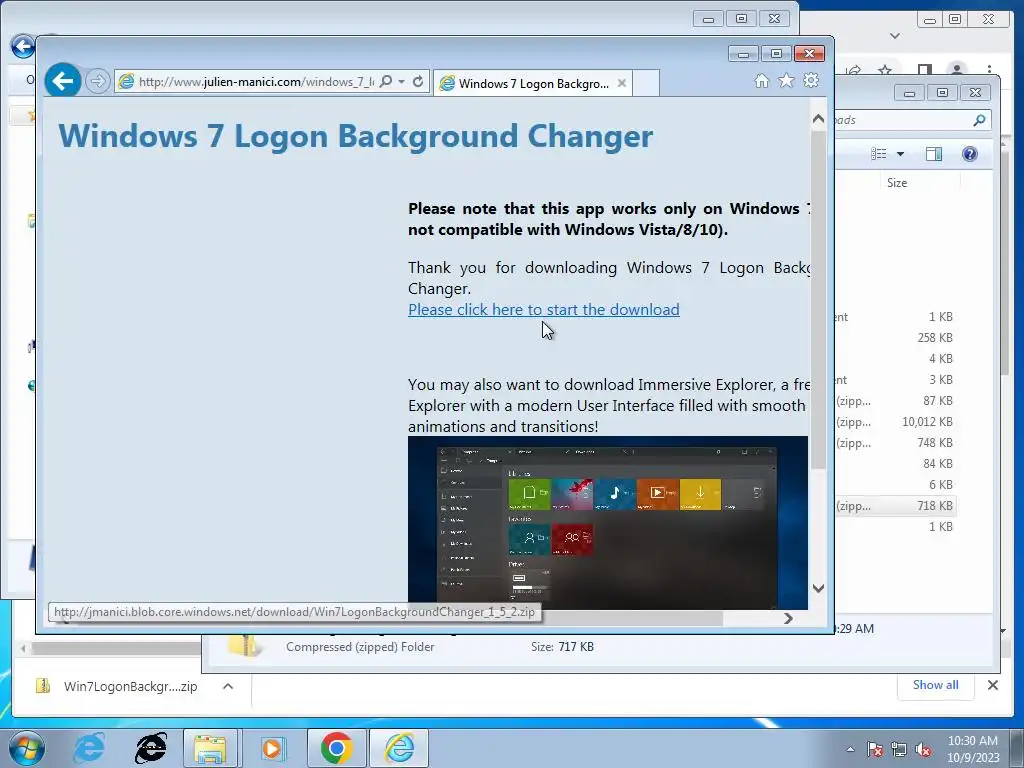This screenshot has height=768, width=1024.
Task: Click Show all downloads in Chrome
Action: [935, 685]
